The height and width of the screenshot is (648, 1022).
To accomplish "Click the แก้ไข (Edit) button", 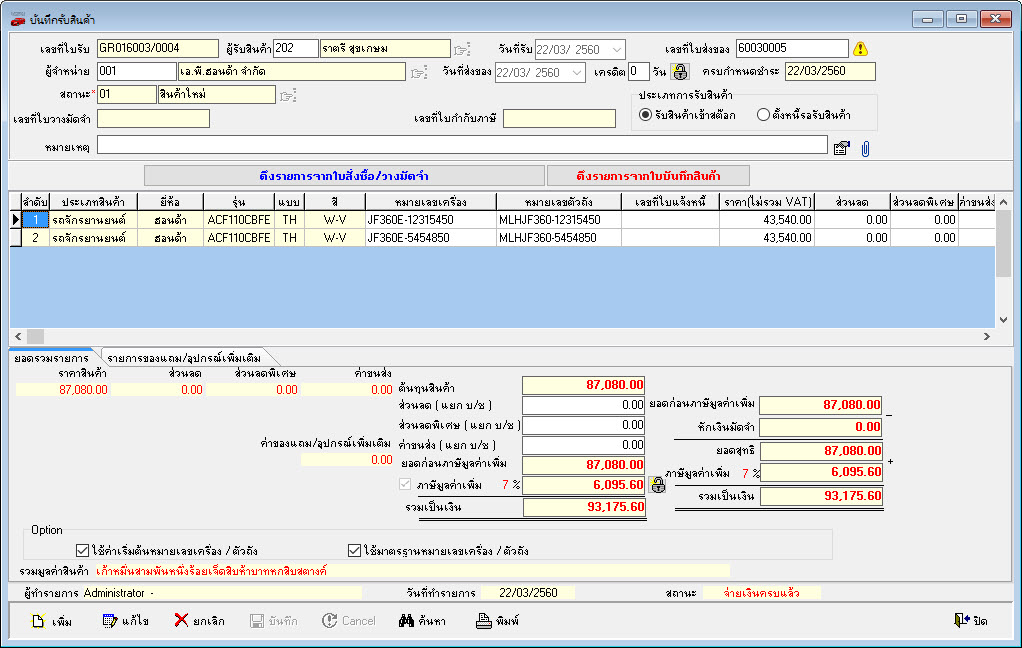I will coord(126,621).
